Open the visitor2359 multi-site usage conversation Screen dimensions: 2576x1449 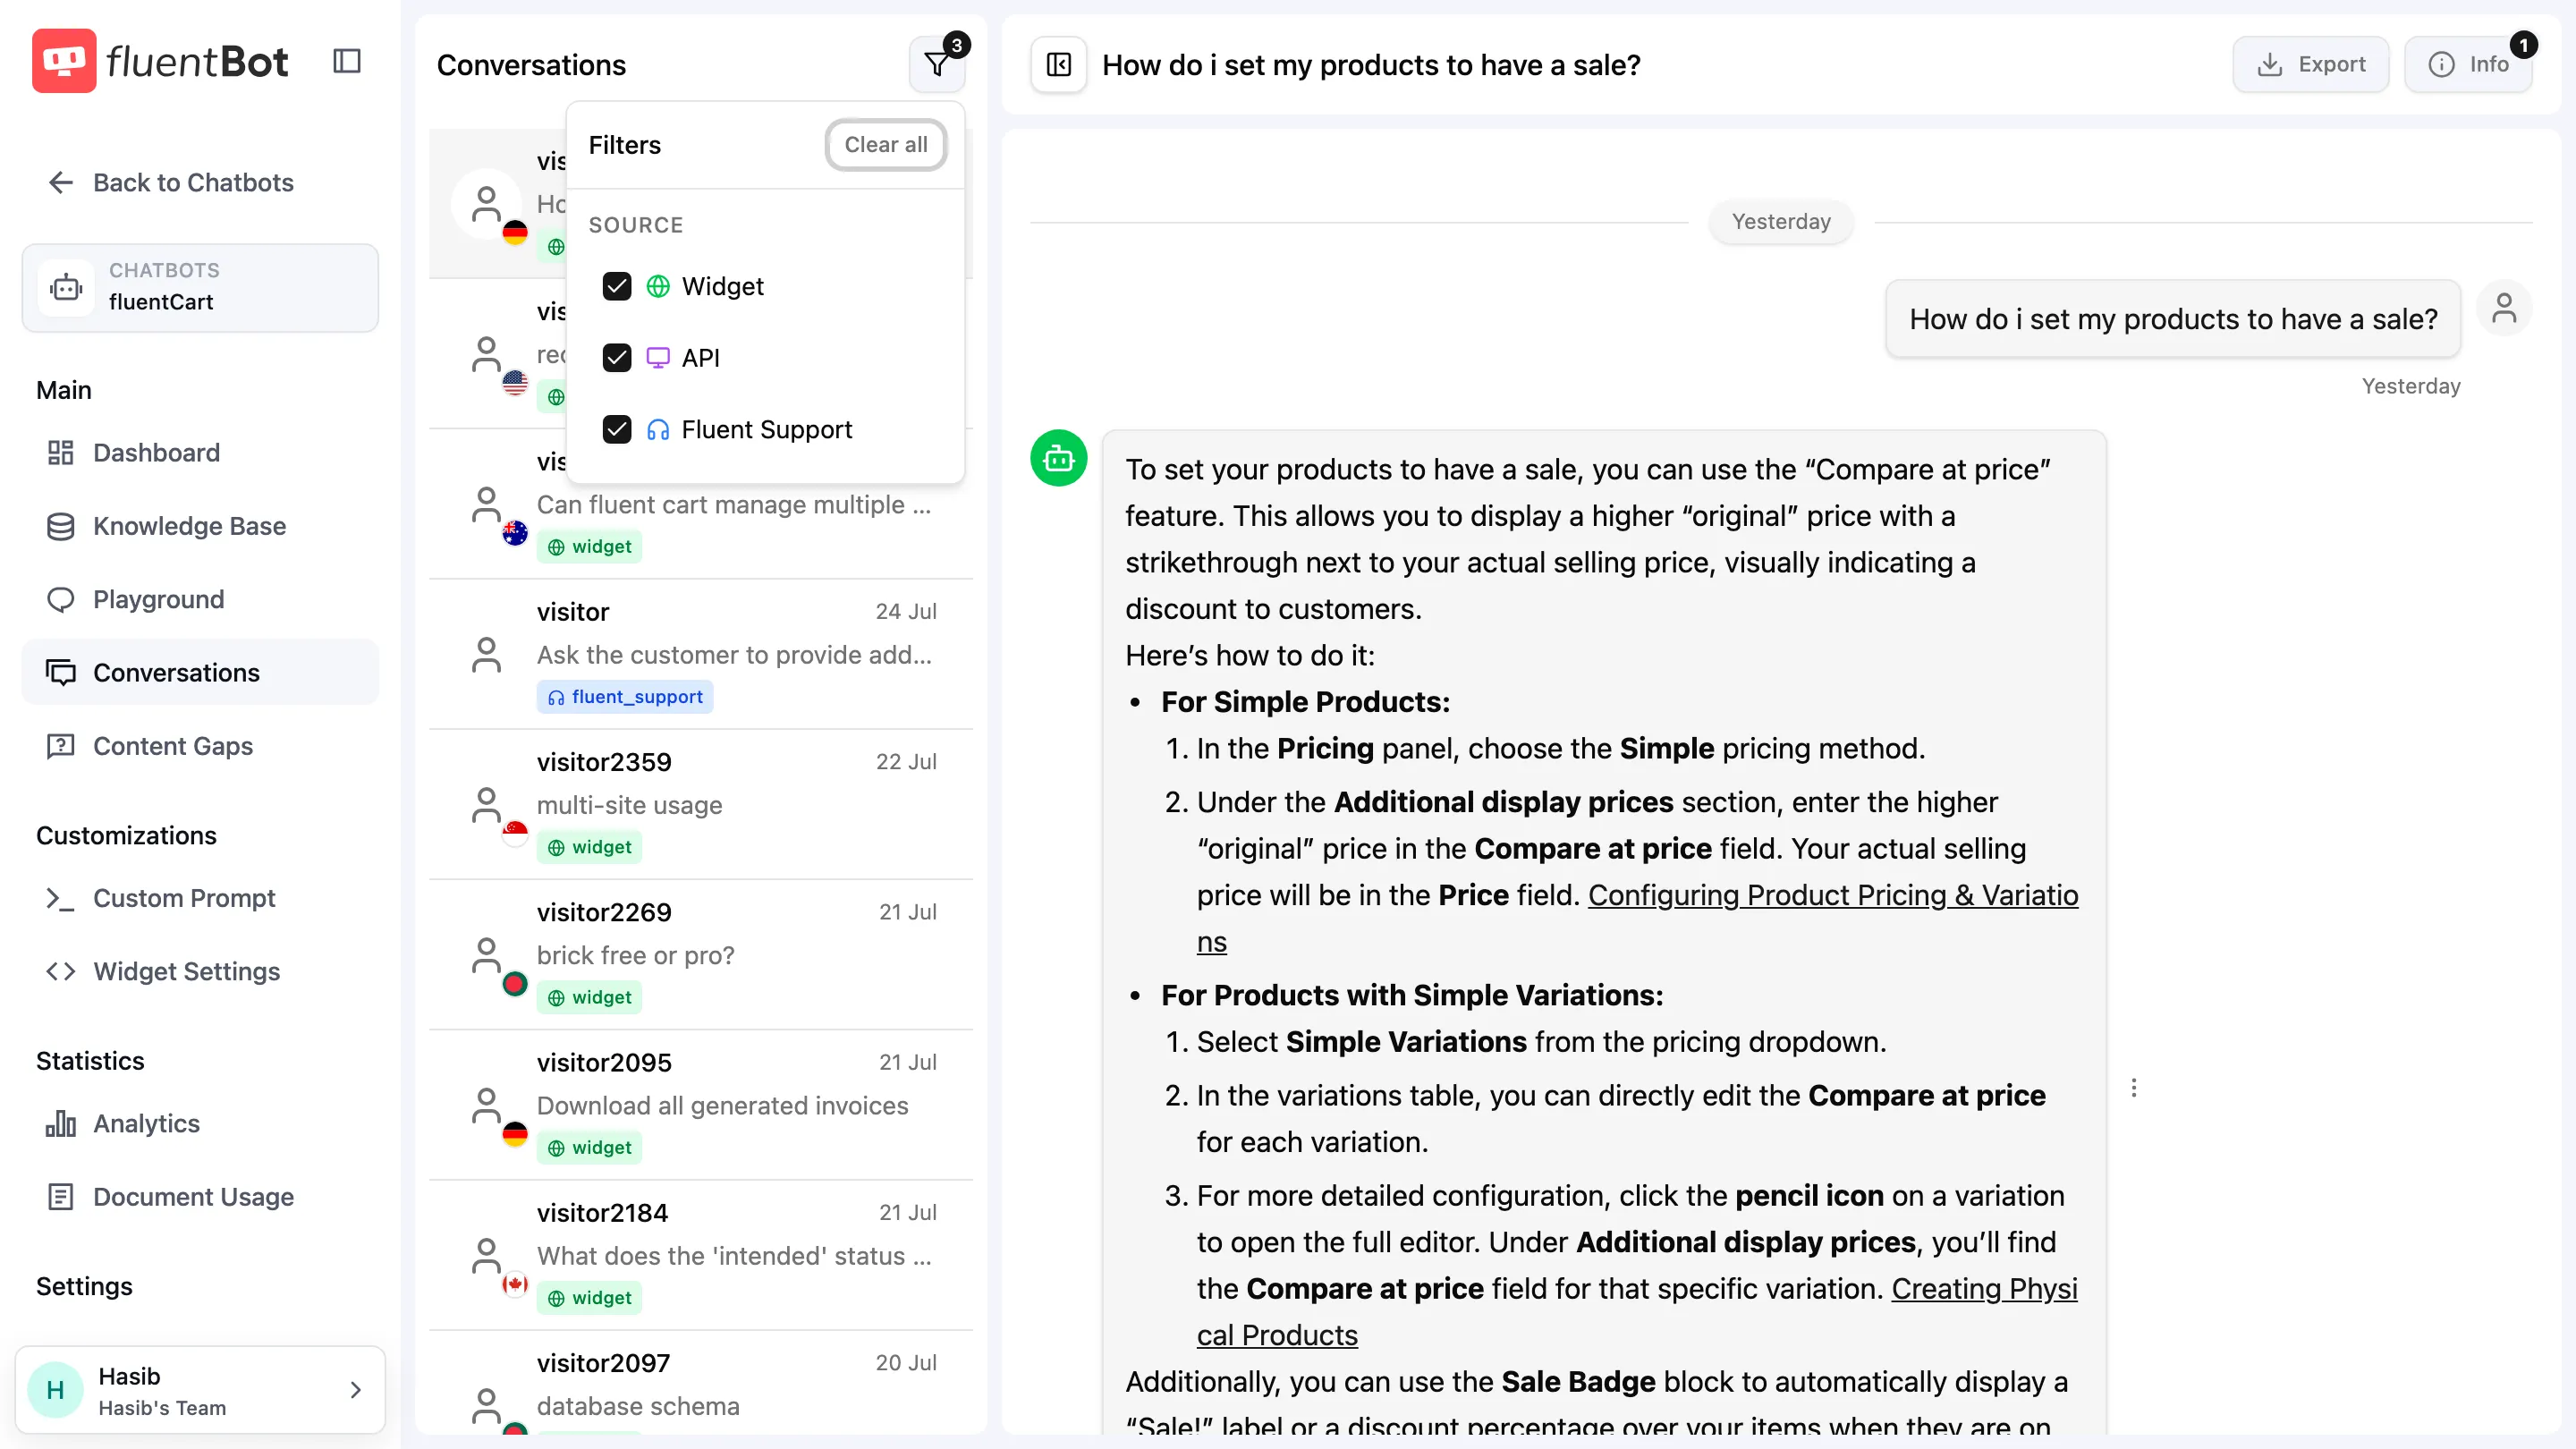[701, 805]
